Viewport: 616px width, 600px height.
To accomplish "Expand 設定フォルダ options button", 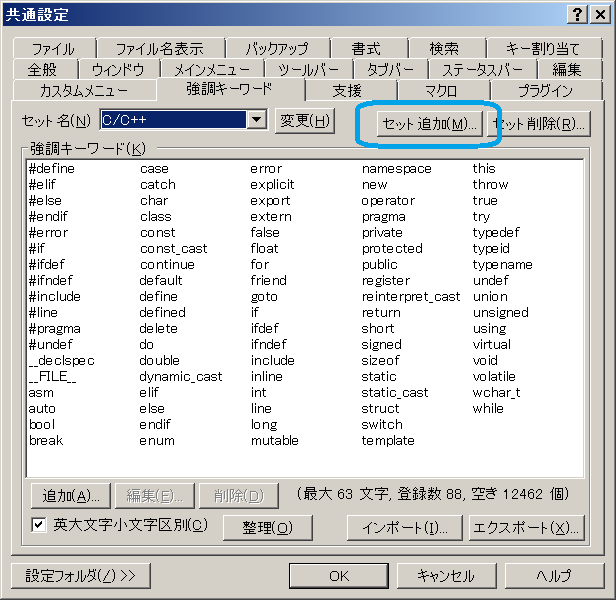I will tap(81, 575).
